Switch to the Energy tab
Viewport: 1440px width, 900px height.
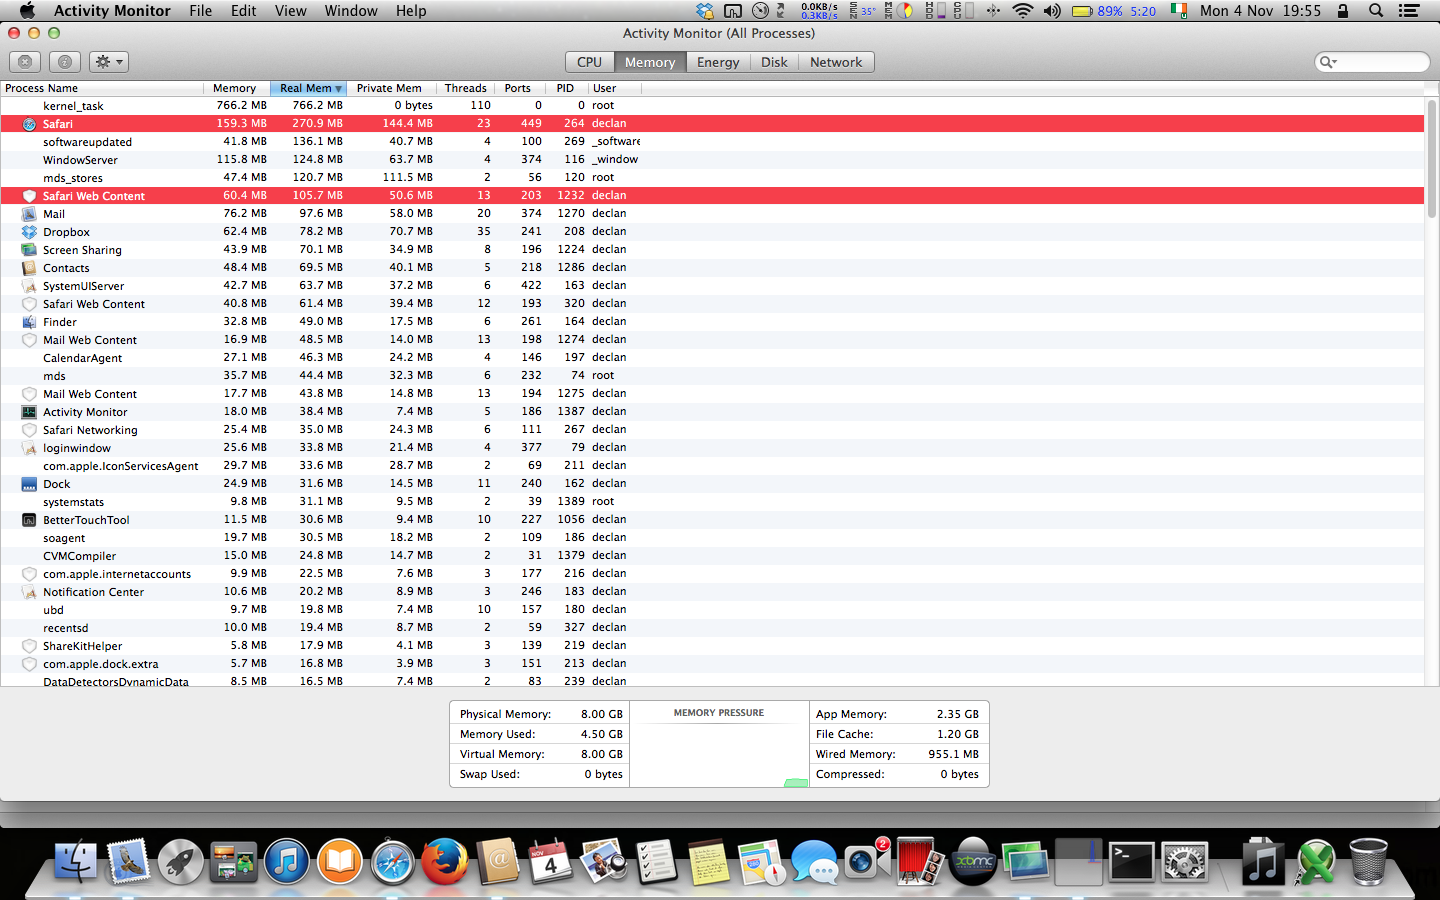tap(718, 62)
